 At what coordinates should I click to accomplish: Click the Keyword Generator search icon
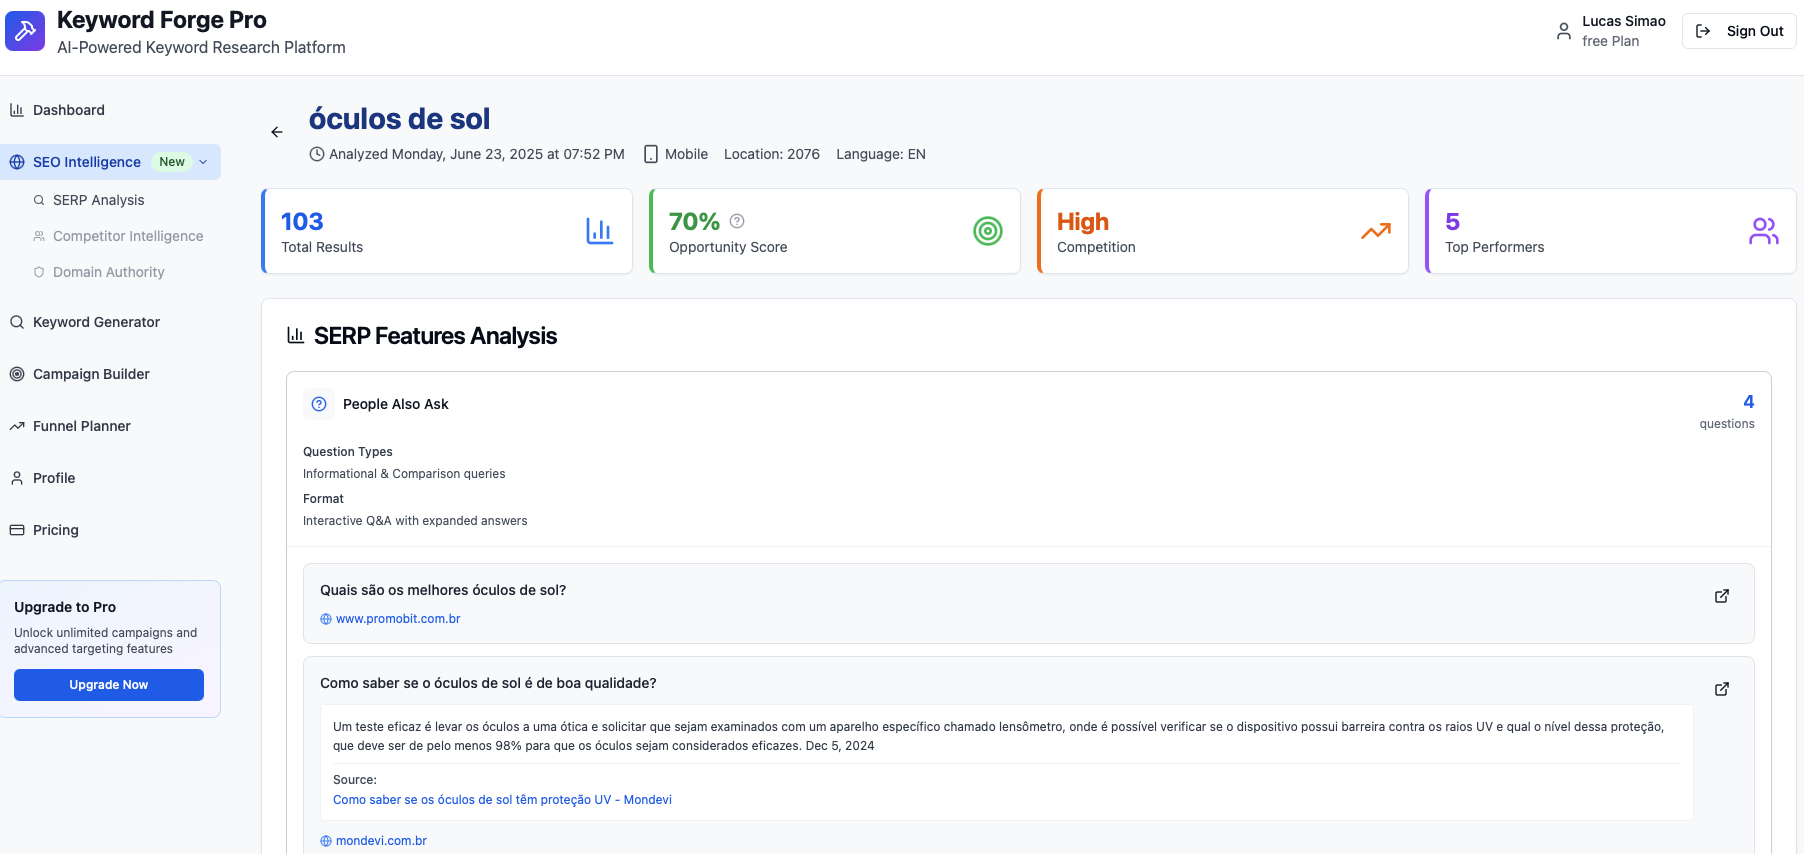point(17,322)
